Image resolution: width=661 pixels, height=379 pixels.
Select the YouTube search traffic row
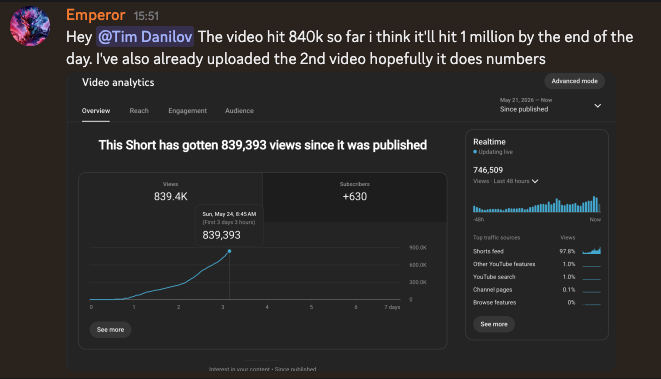(x=537, y=277)
